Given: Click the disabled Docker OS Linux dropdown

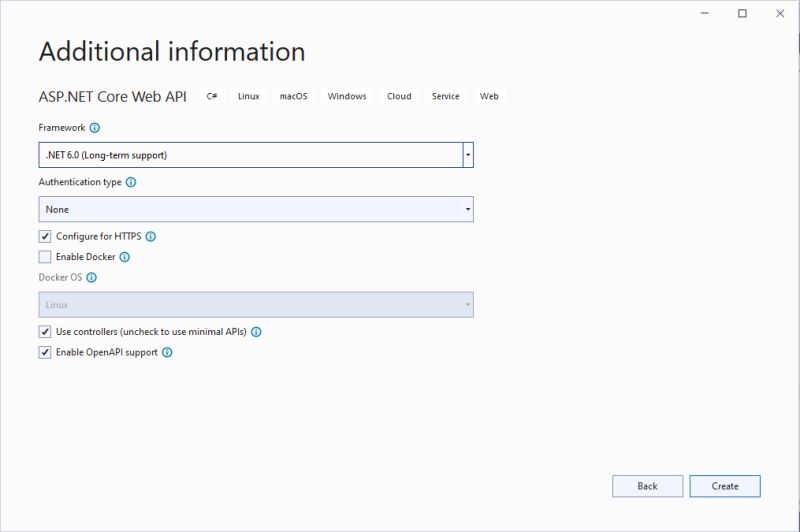Looking at the screenshot, I should [x=256, y=305].
